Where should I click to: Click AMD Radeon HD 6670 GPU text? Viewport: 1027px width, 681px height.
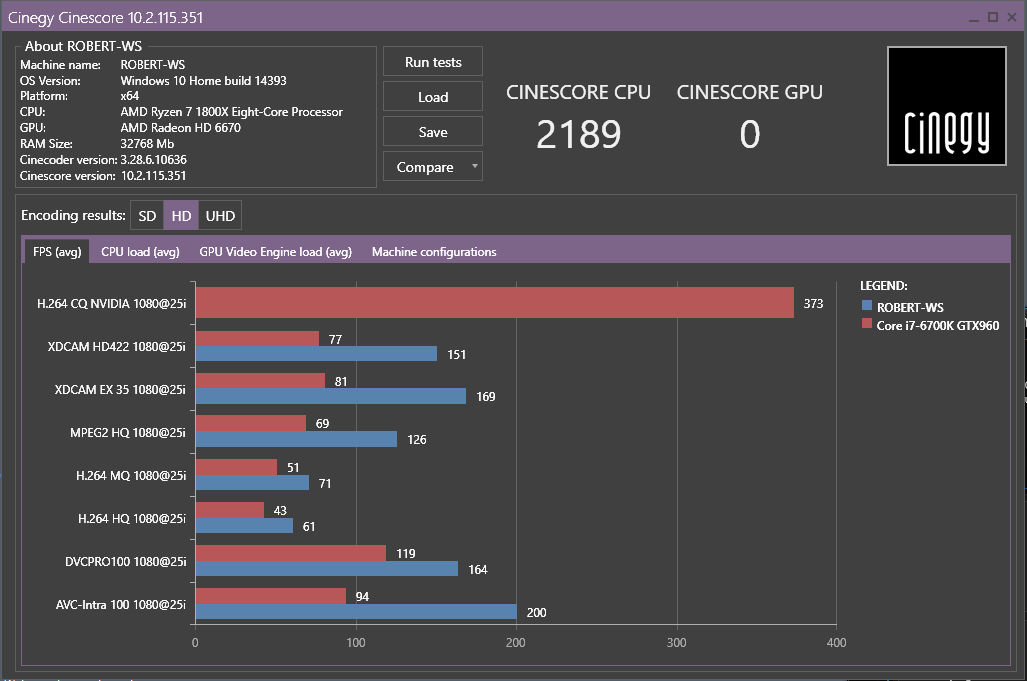[x=180, y=128]
